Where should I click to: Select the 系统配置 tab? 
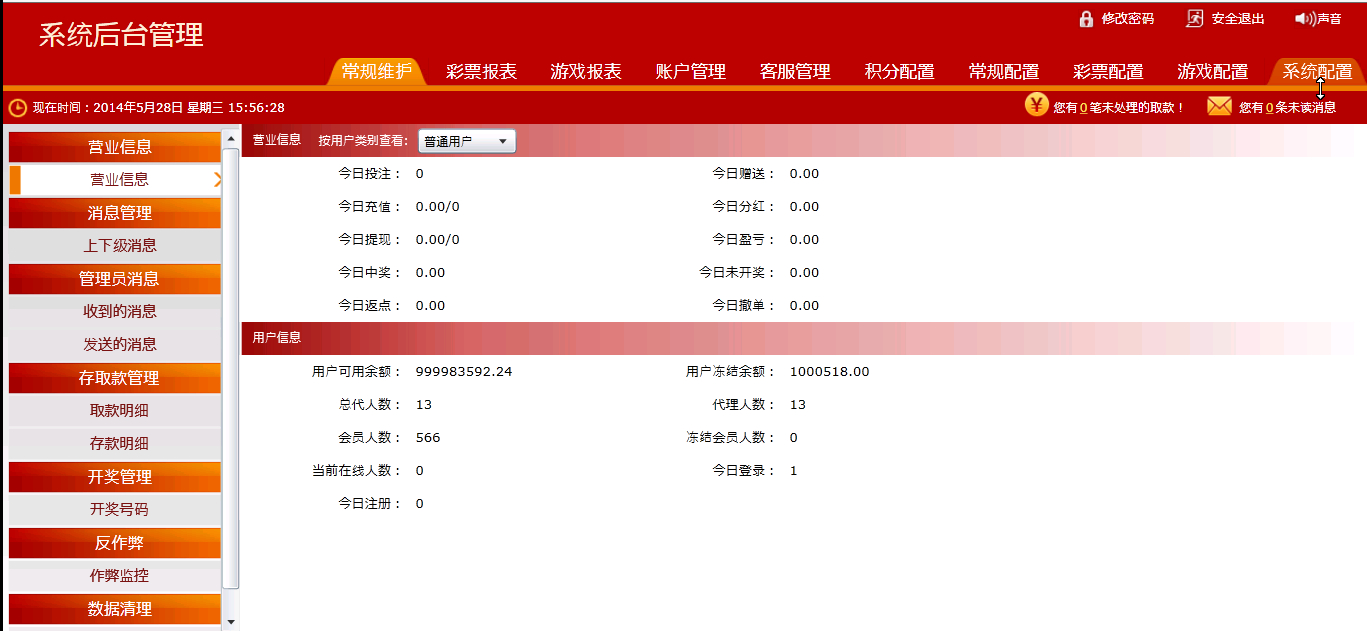pyautogui.click(x=1317, y=72)
